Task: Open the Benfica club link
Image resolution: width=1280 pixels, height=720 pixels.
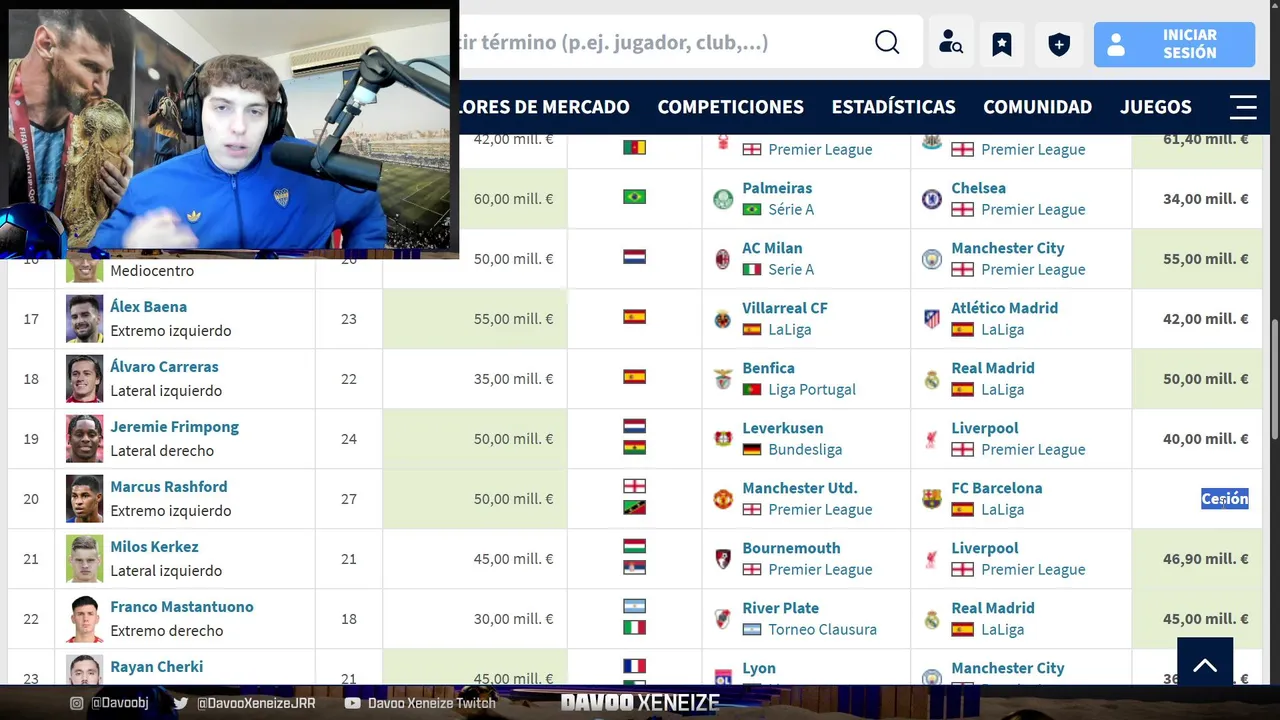Action: click(768, 368)
